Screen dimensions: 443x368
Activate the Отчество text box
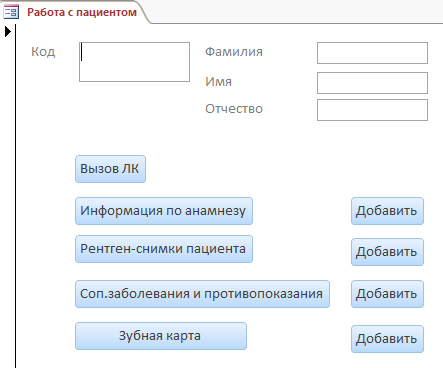pos(372,110)
